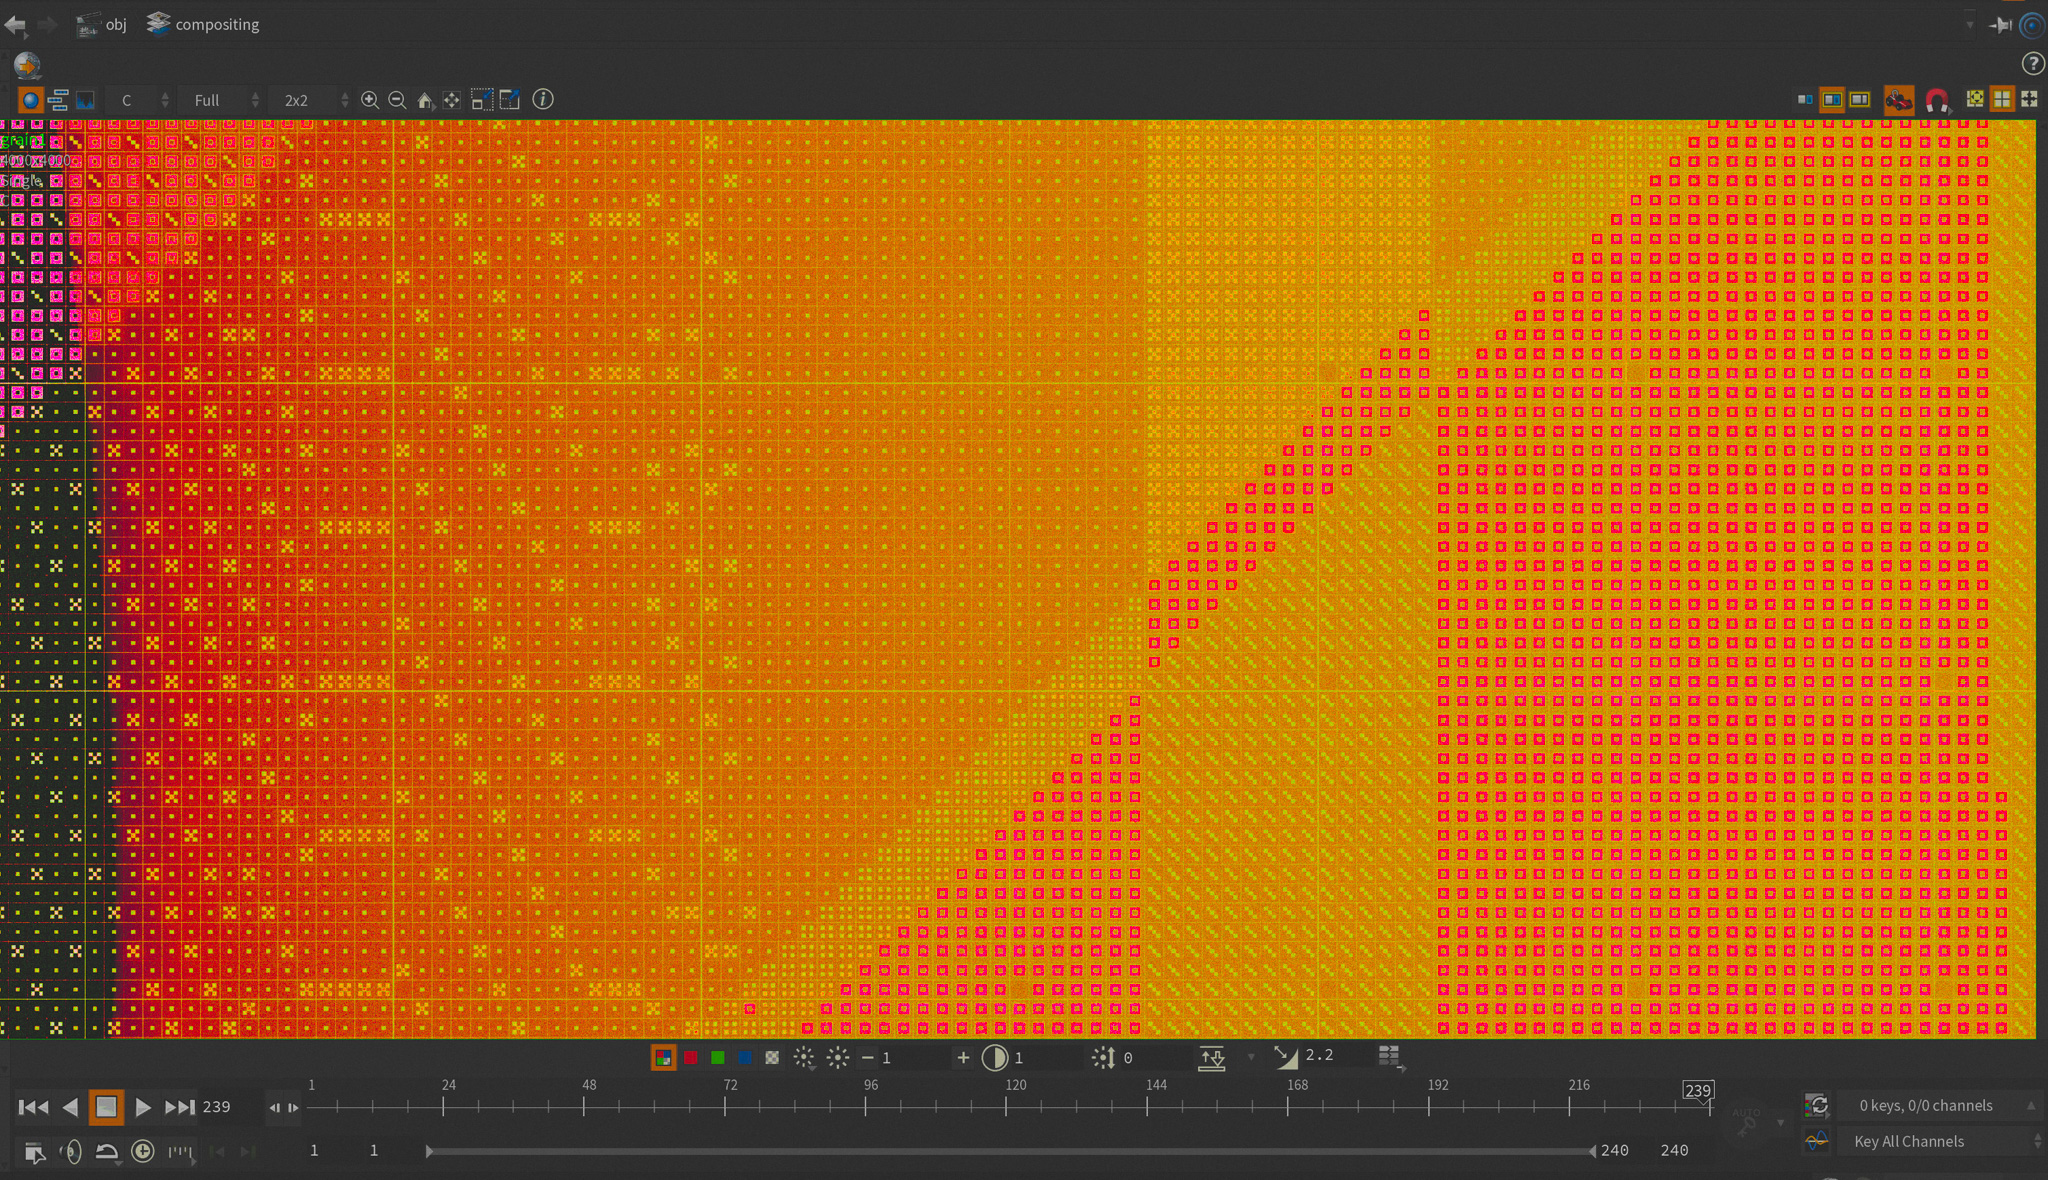Viewport: 2048px width, 1180px height.
Task: Toggle the real-time clock playback icon
Action: (143, 1151)
